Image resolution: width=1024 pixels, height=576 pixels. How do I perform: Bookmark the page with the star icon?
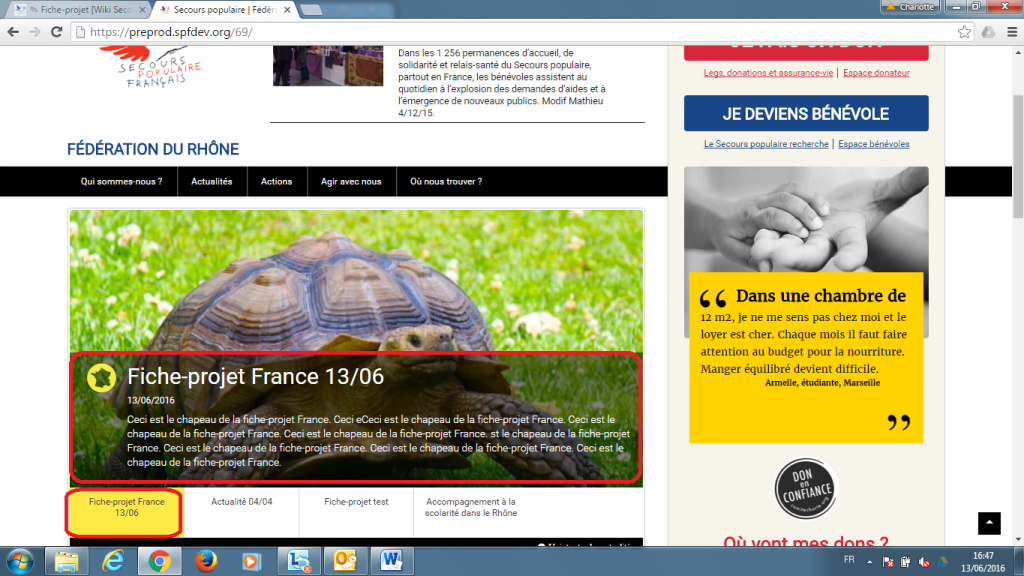(964, 32)
